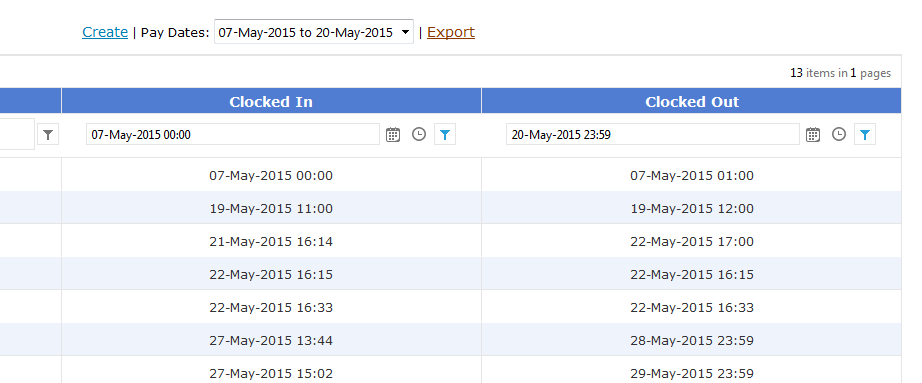Viewport: 922px width, 383px height.
Task: Sort by Clocked Out column header
Action: (692, 101)
